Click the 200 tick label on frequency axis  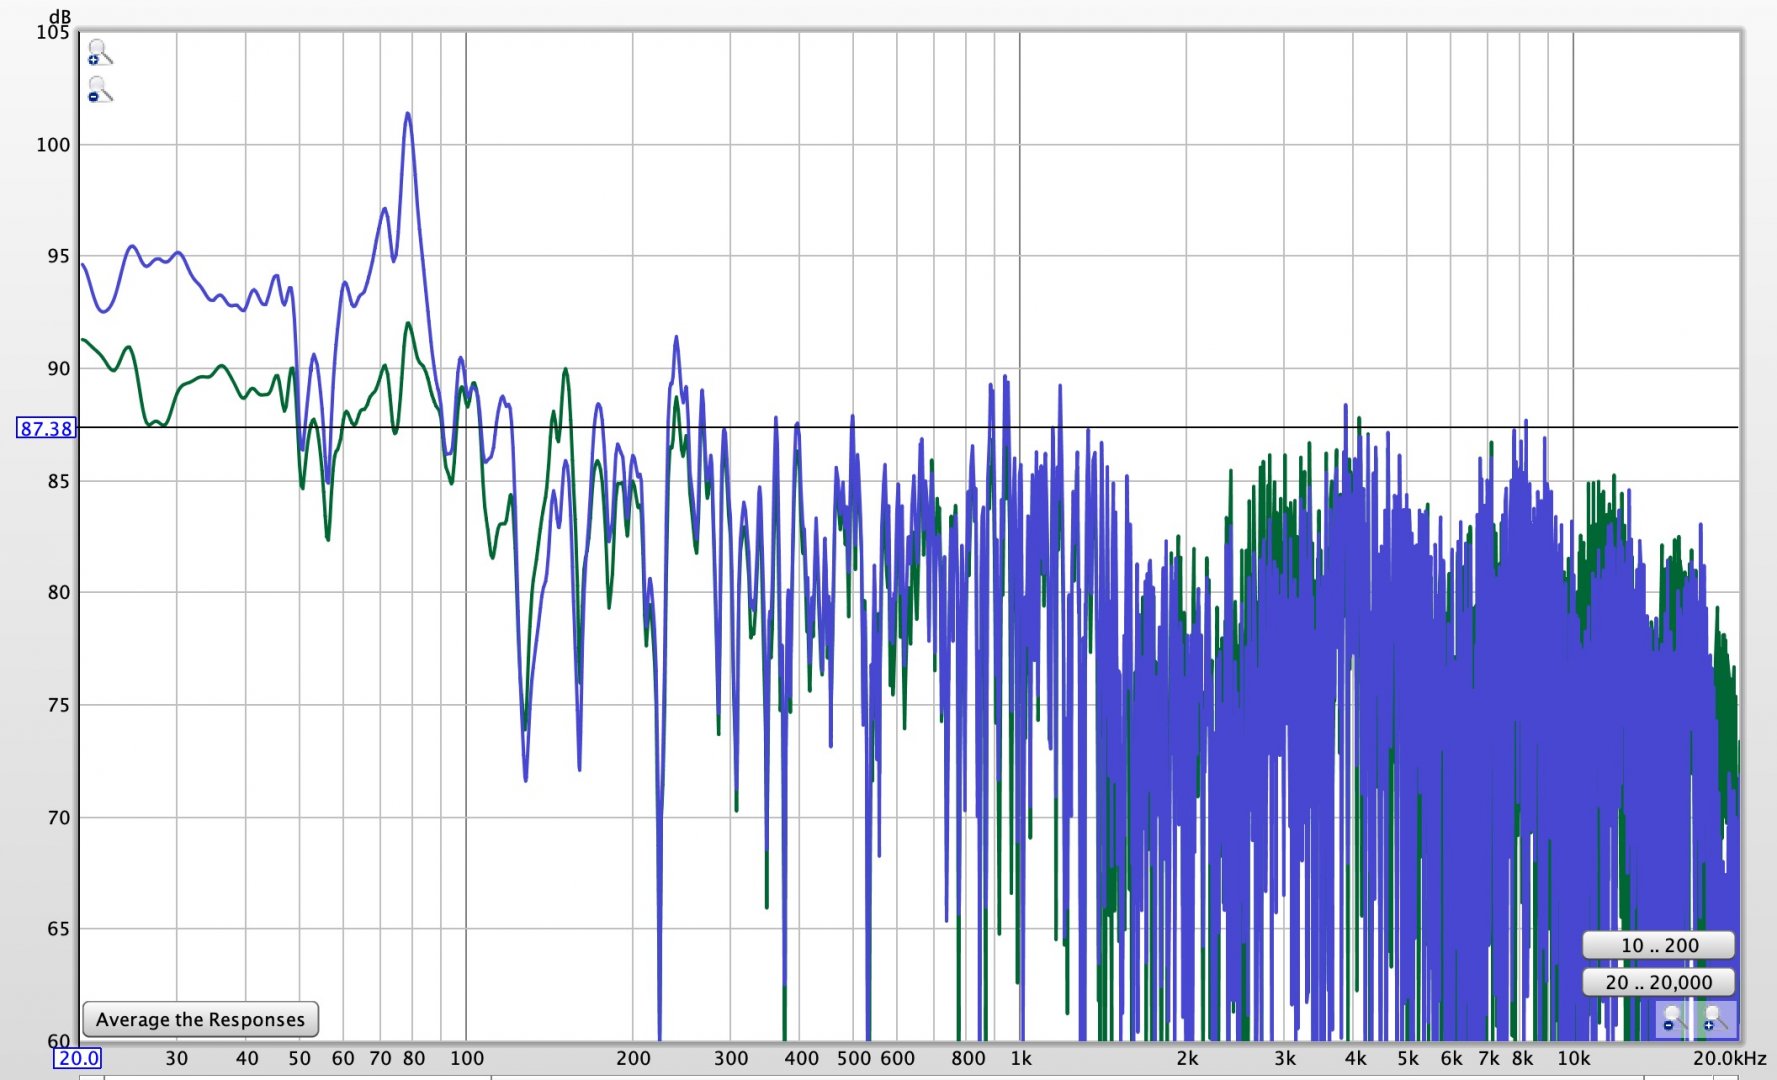tap(632, 1058)
